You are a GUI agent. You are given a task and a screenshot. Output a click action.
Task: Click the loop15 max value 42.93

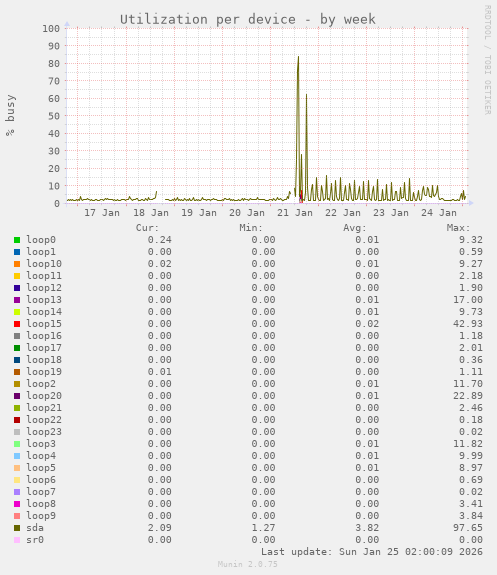click(468, 324)
